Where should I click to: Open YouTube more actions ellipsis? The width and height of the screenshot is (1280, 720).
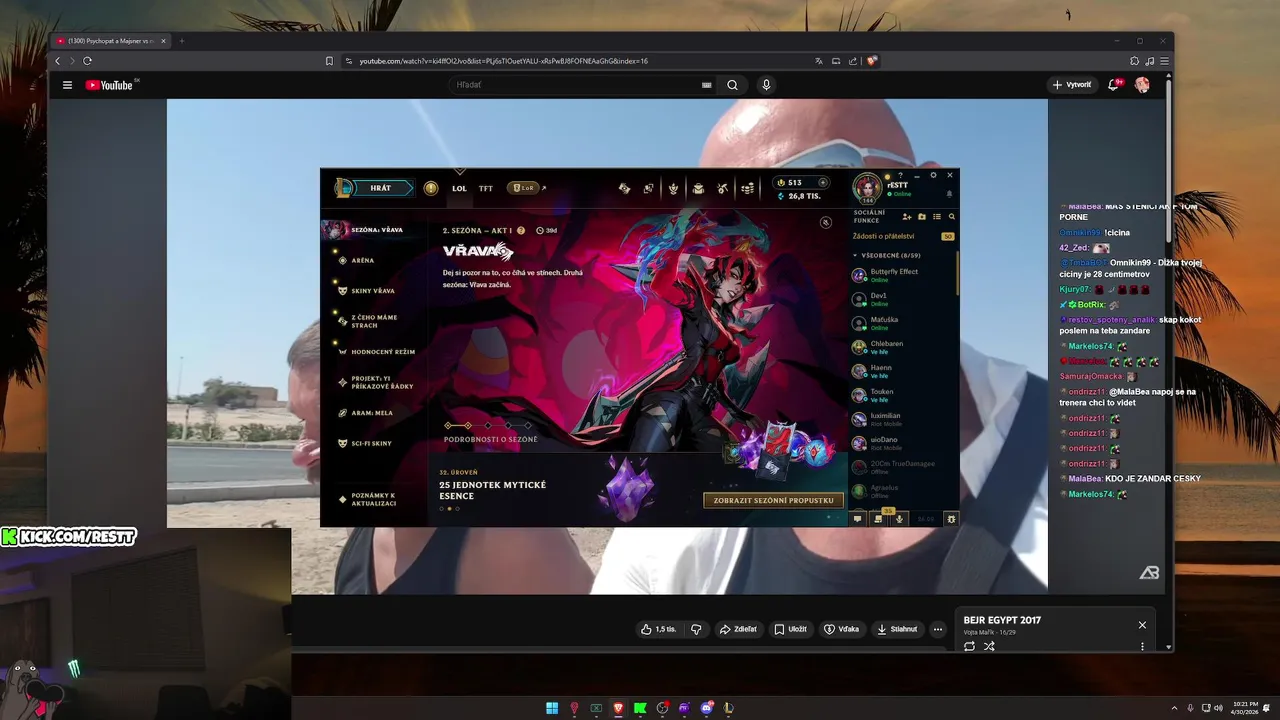click(x=937, y=629)
